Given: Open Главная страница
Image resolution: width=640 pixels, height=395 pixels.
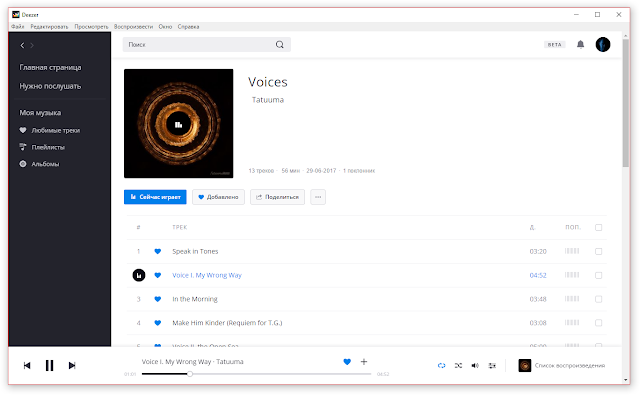Looking at the screenshot, I should click(50, 67).
